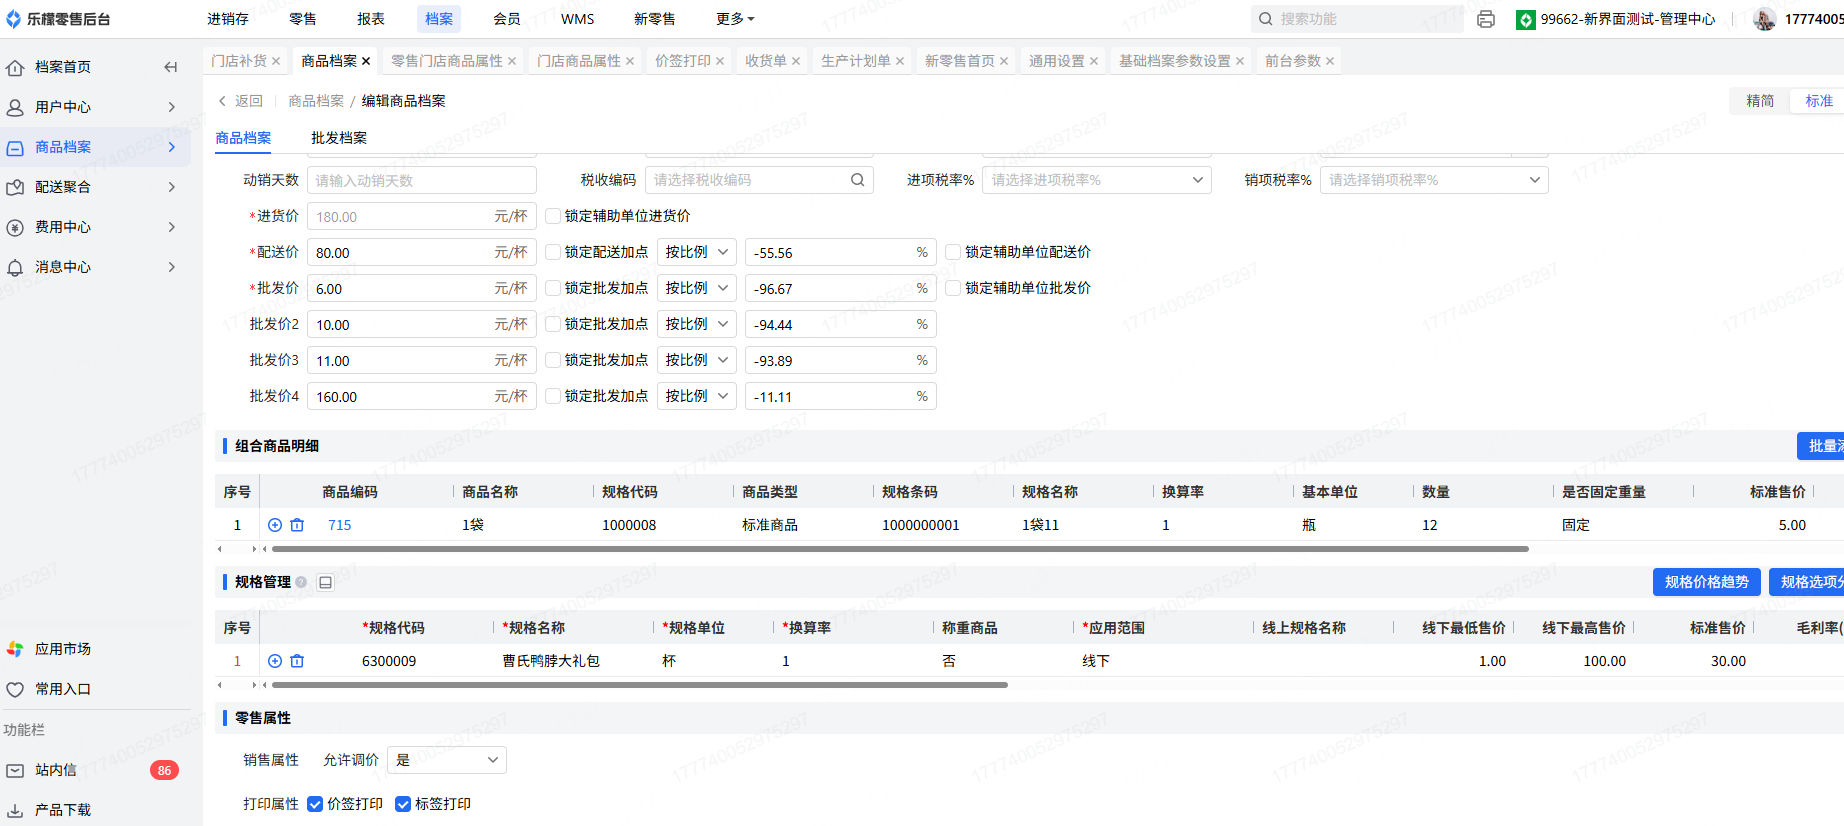
Task: Close the 新零售首页 tab
Action: click(x=1004, y=61)
